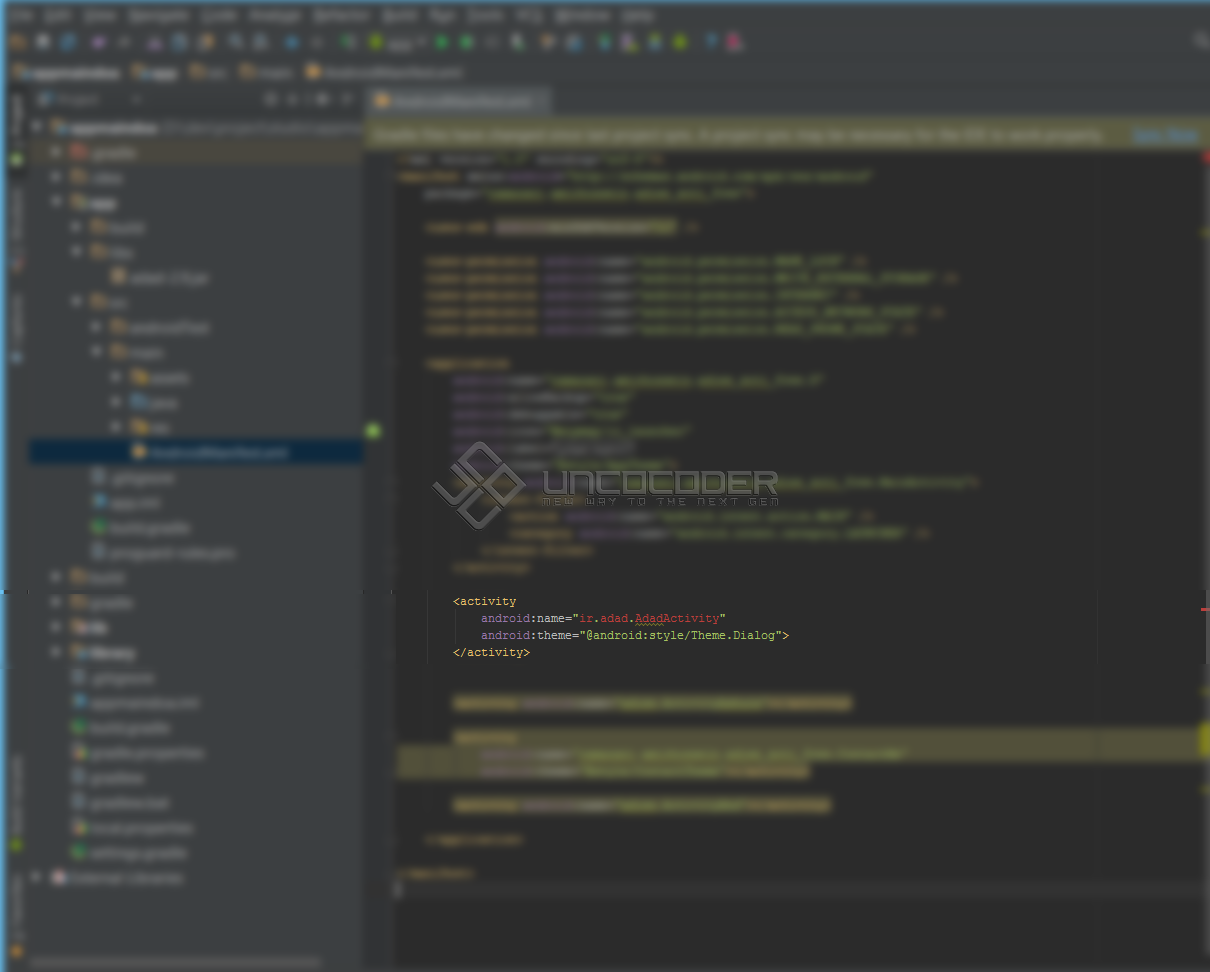Open the Build menu
This screenshot has height=972, width=1210.
coord(400,16)
